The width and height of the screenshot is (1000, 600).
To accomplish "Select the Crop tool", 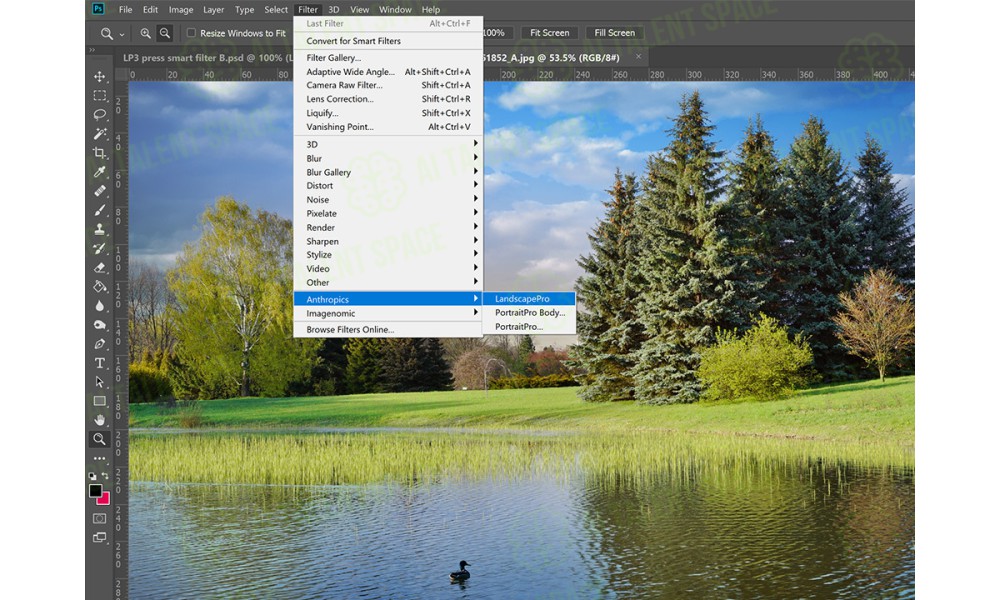I will (x=99, y=153).
